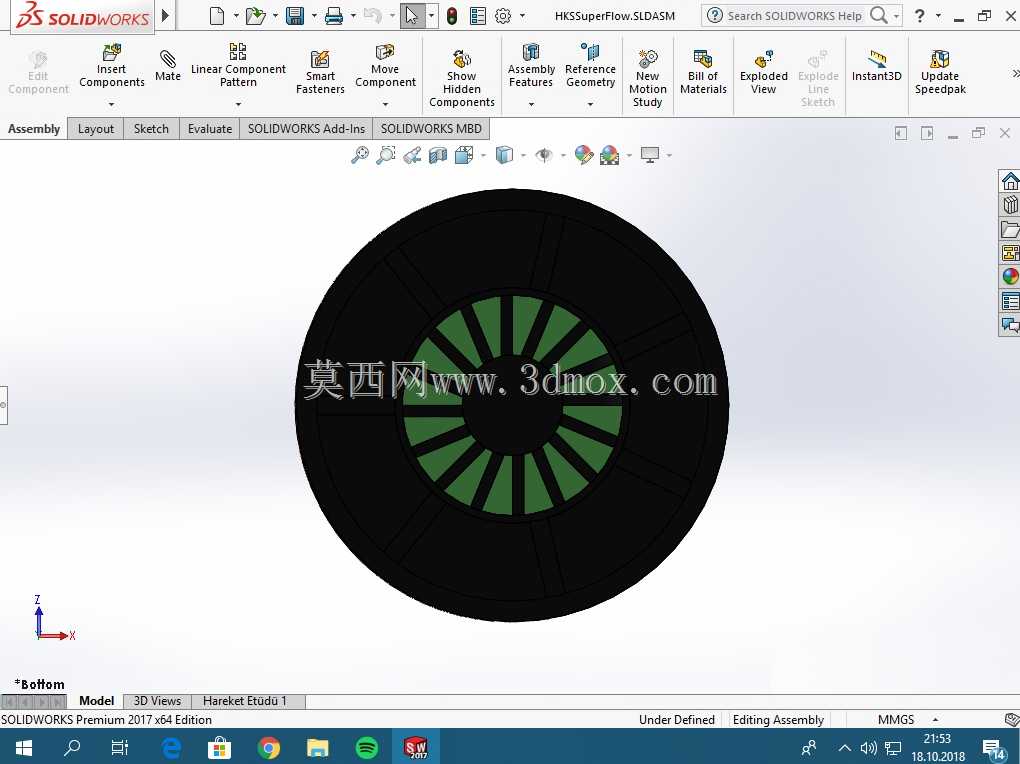
Task: Open the View Palette pane icon
Action: [x=1010, y=252]
